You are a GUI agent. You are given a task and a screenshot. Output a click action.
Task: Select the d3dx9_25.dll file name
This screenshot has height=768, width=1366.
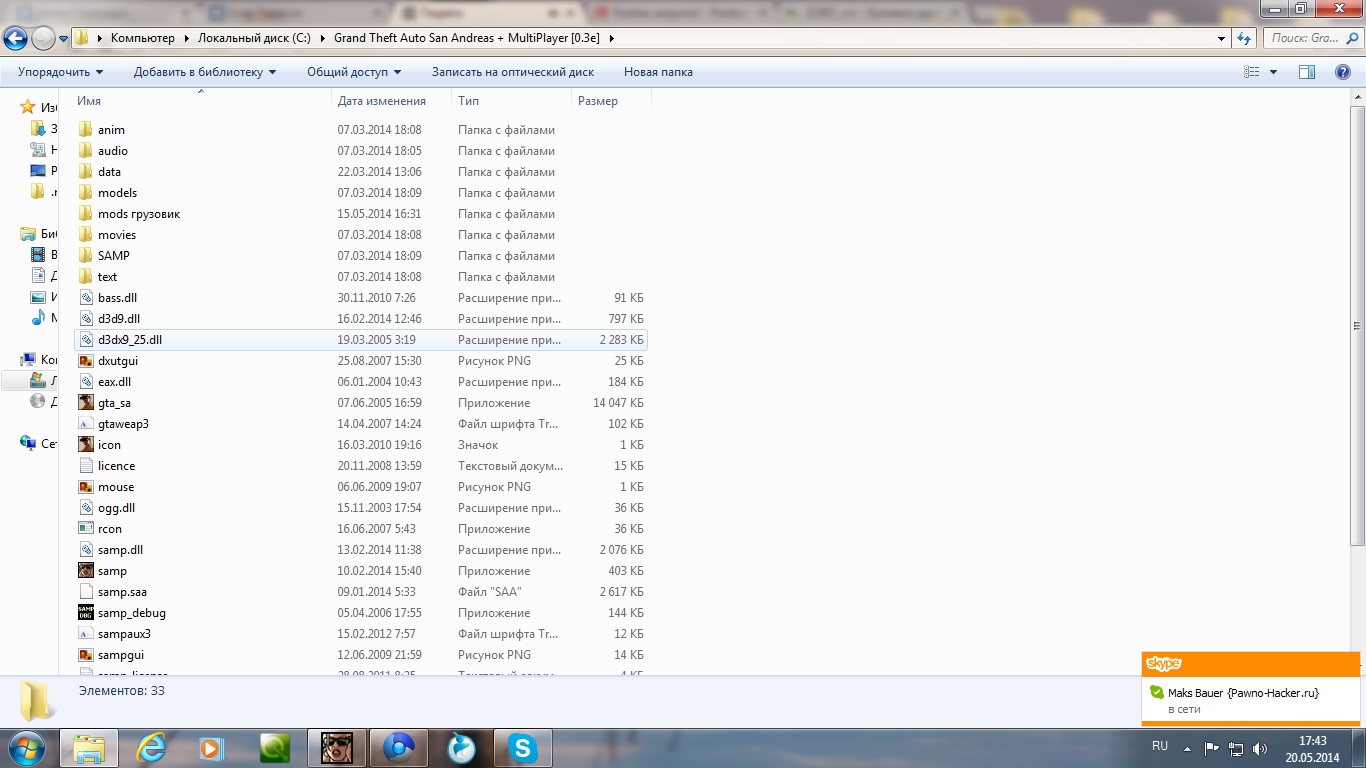point(130,340)
